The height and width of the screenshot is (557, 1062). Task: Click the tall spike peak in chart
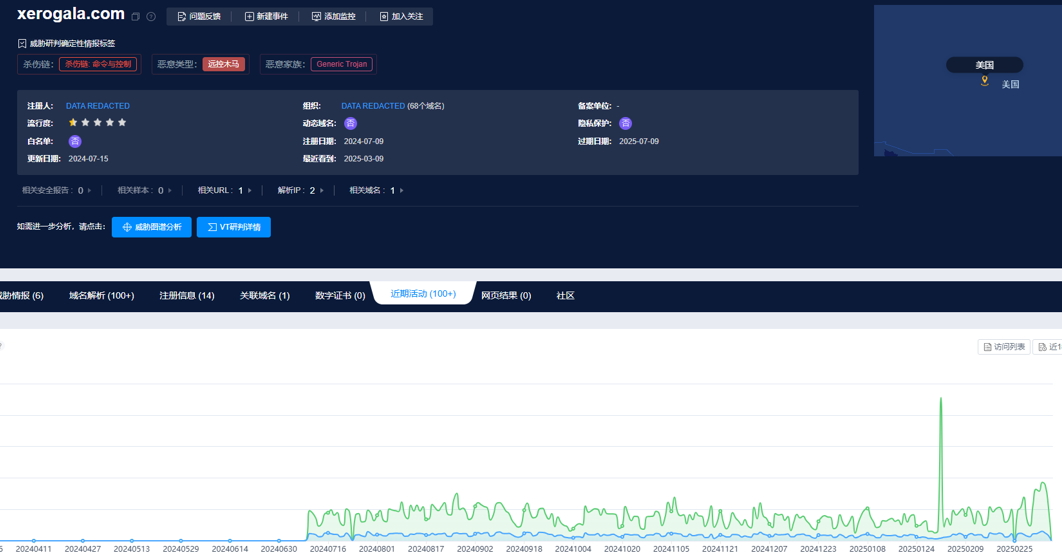[941, 398]
